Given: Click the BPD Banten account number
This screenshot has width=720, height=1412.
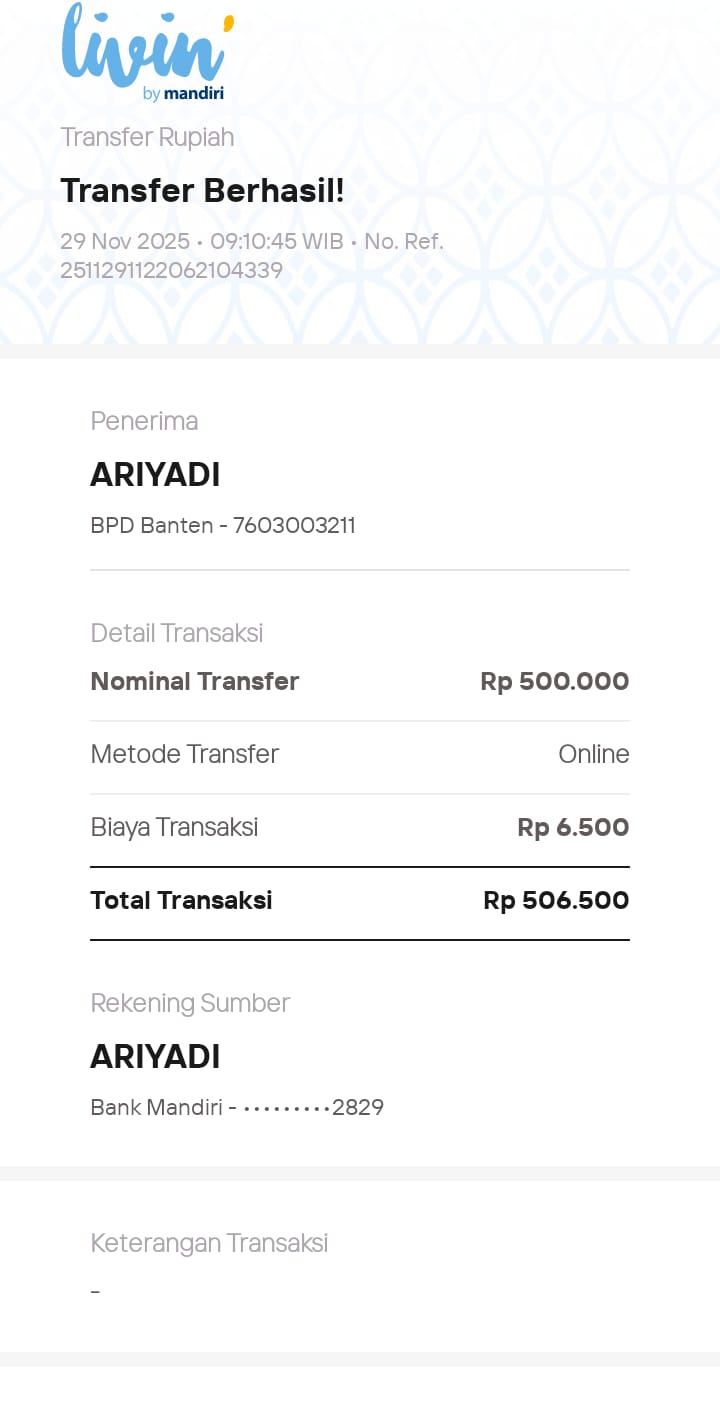Looking at the screenshot, I should click(x=223, y=525).
